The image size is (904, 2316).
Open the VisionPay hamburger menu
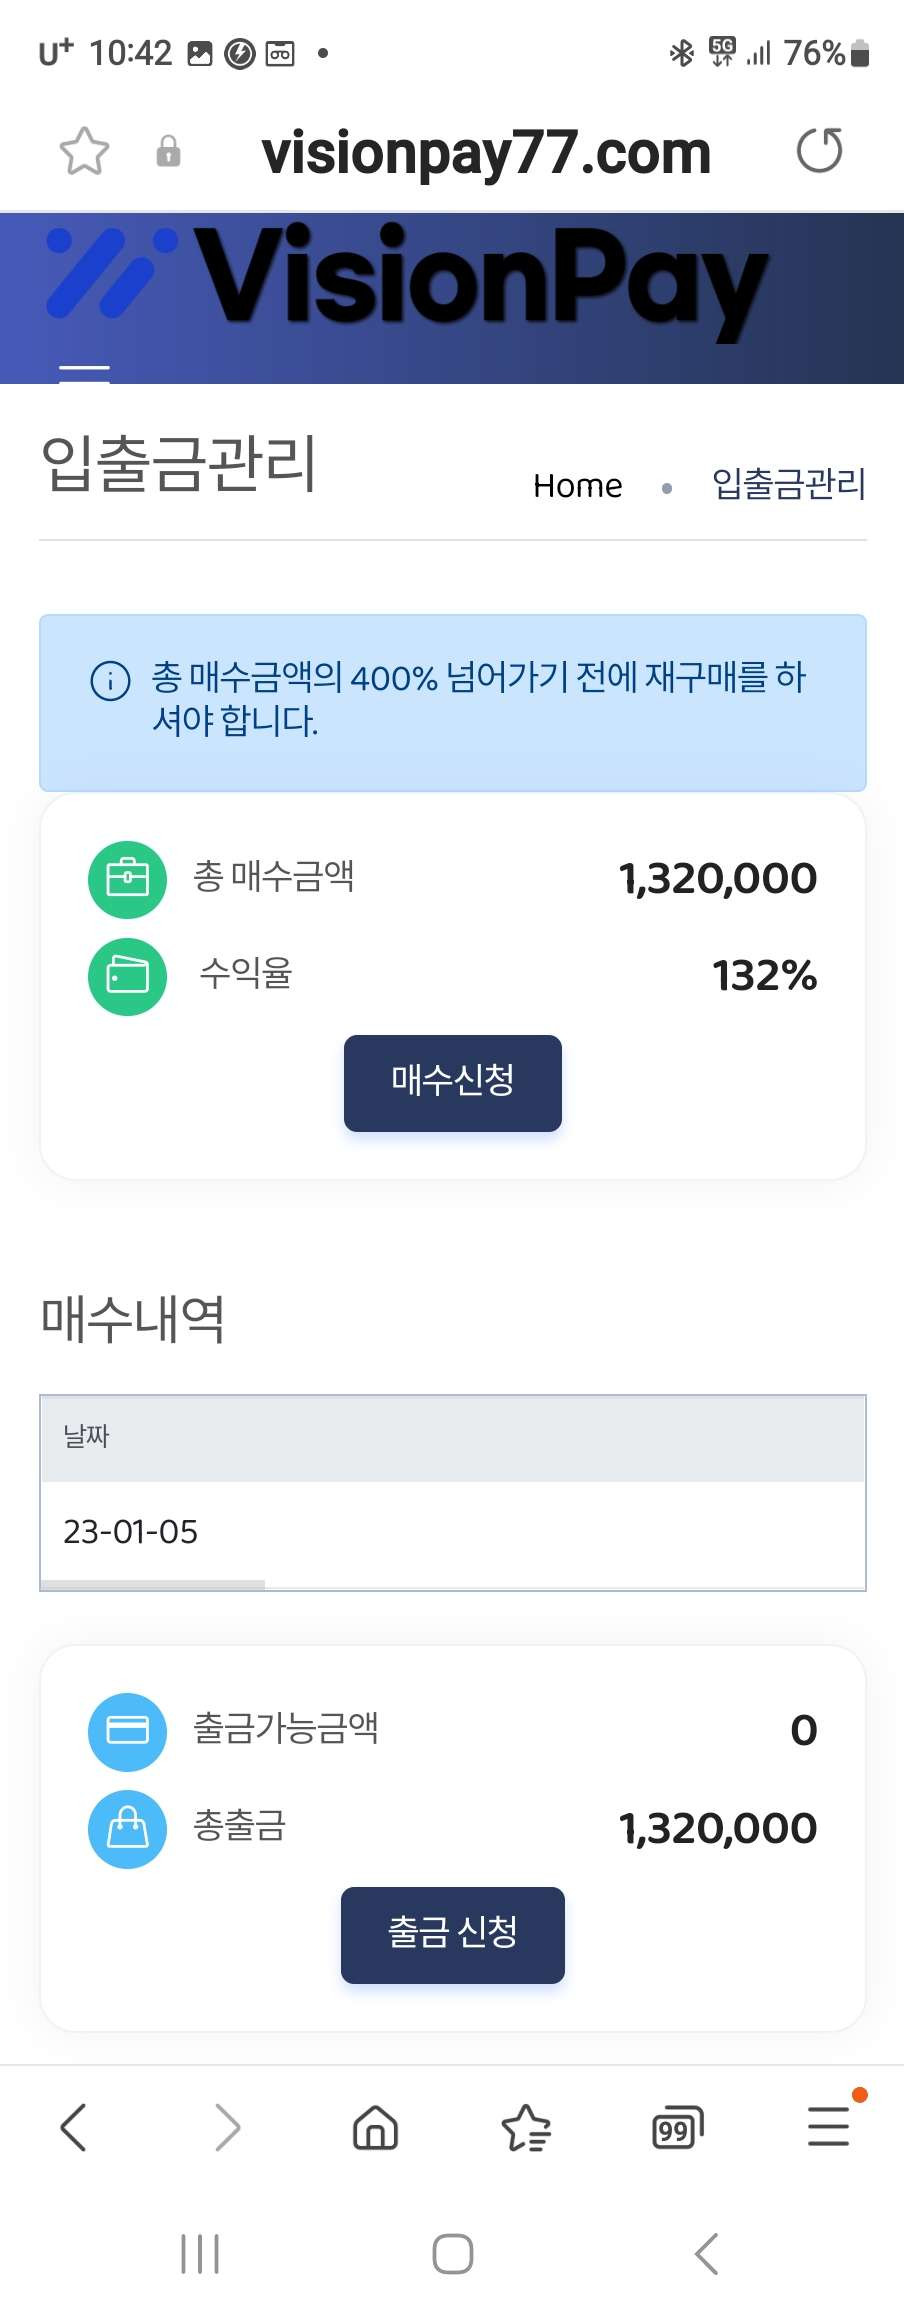[x=84, y=372]
